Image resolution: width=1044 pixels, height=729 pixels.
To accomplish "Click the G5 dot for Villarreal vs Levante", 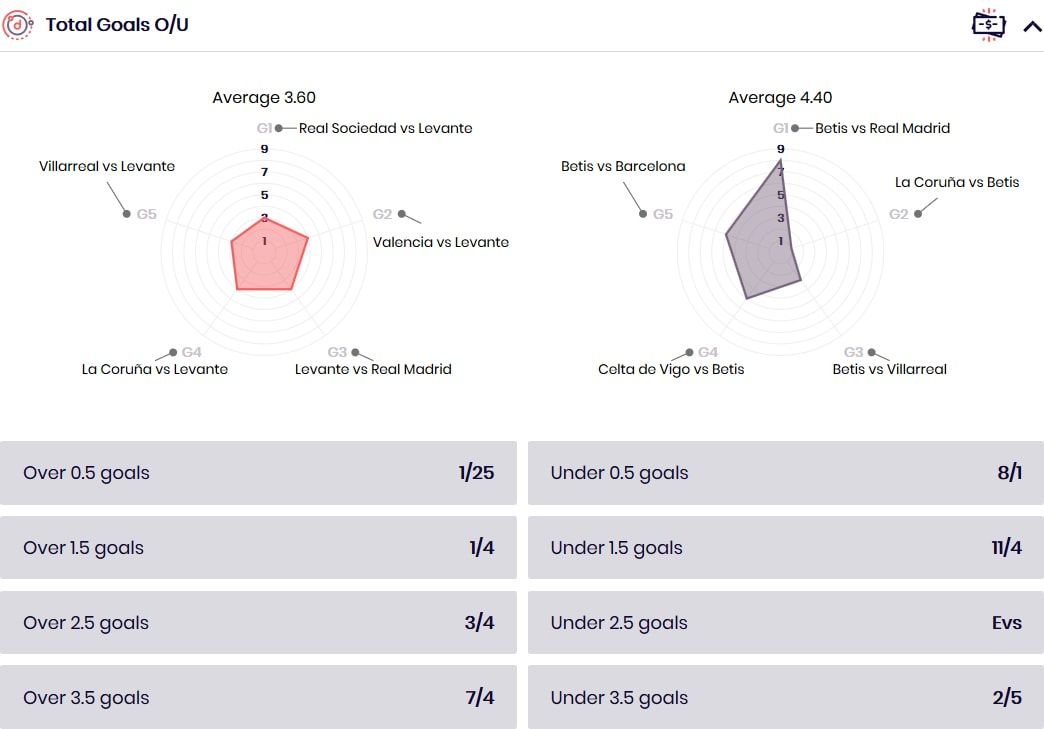I will 127,214.
